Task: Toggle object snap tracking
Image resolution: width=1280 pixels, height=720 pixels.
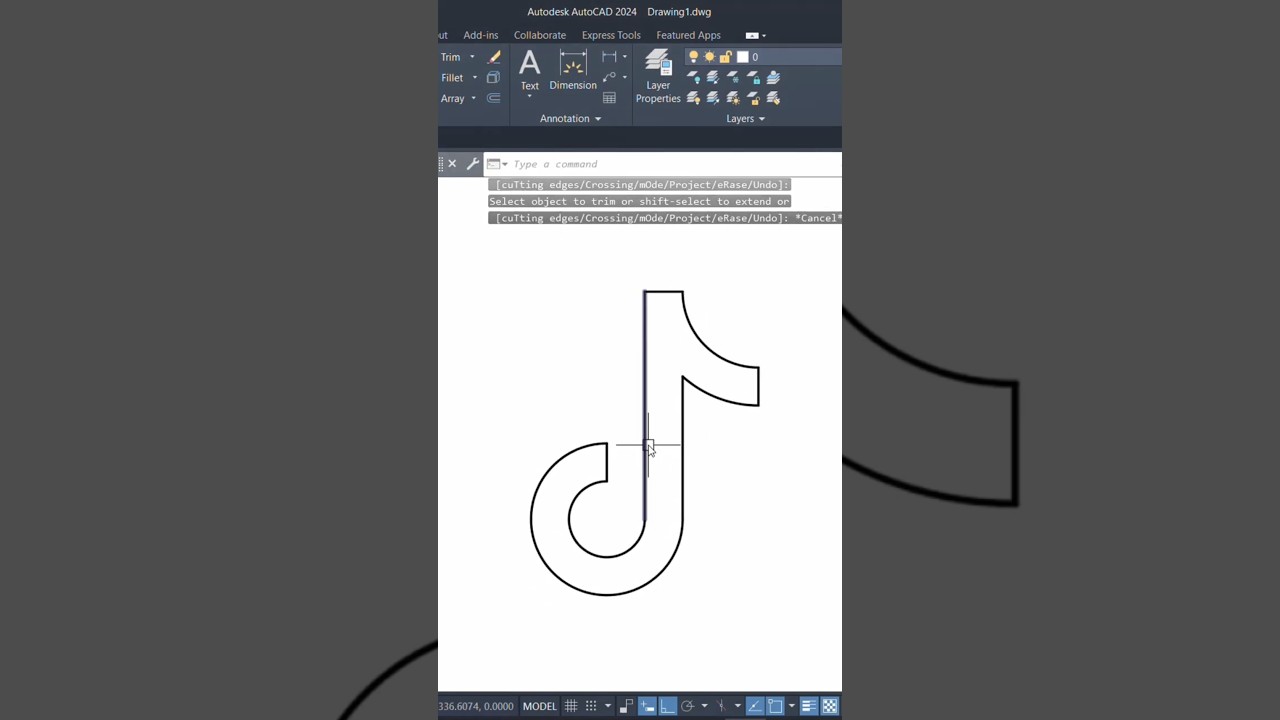Action: [754, 706]
